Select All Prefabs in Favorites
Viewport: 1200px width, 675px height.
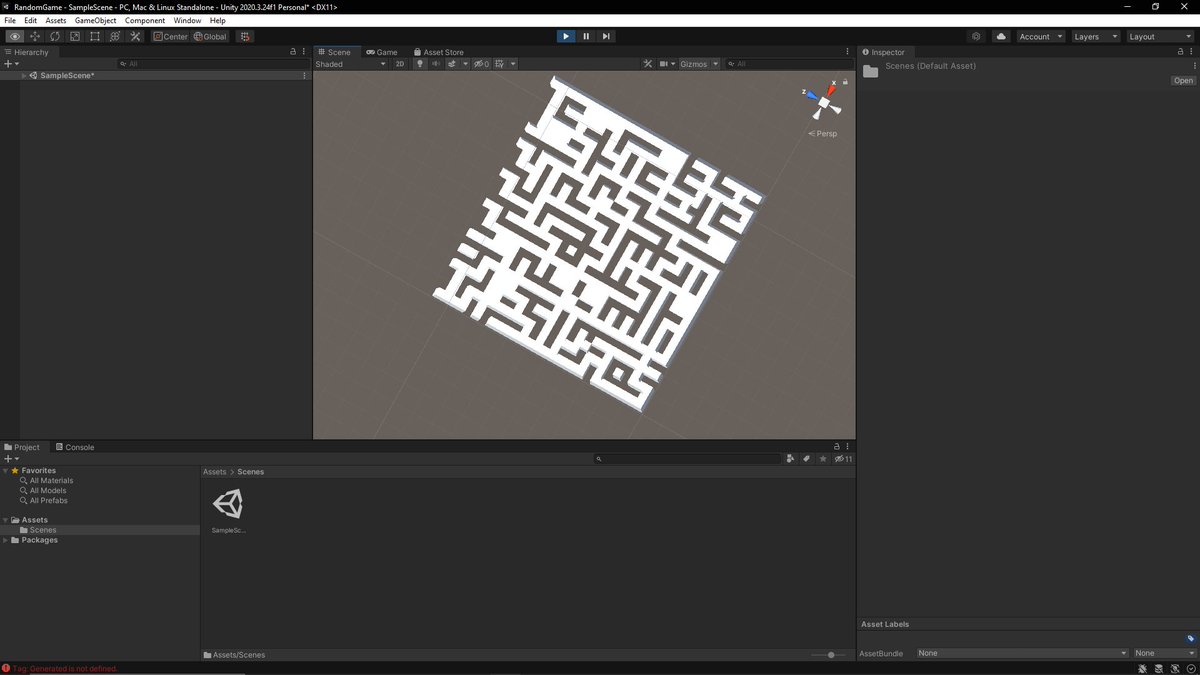(x=48, y=500)
